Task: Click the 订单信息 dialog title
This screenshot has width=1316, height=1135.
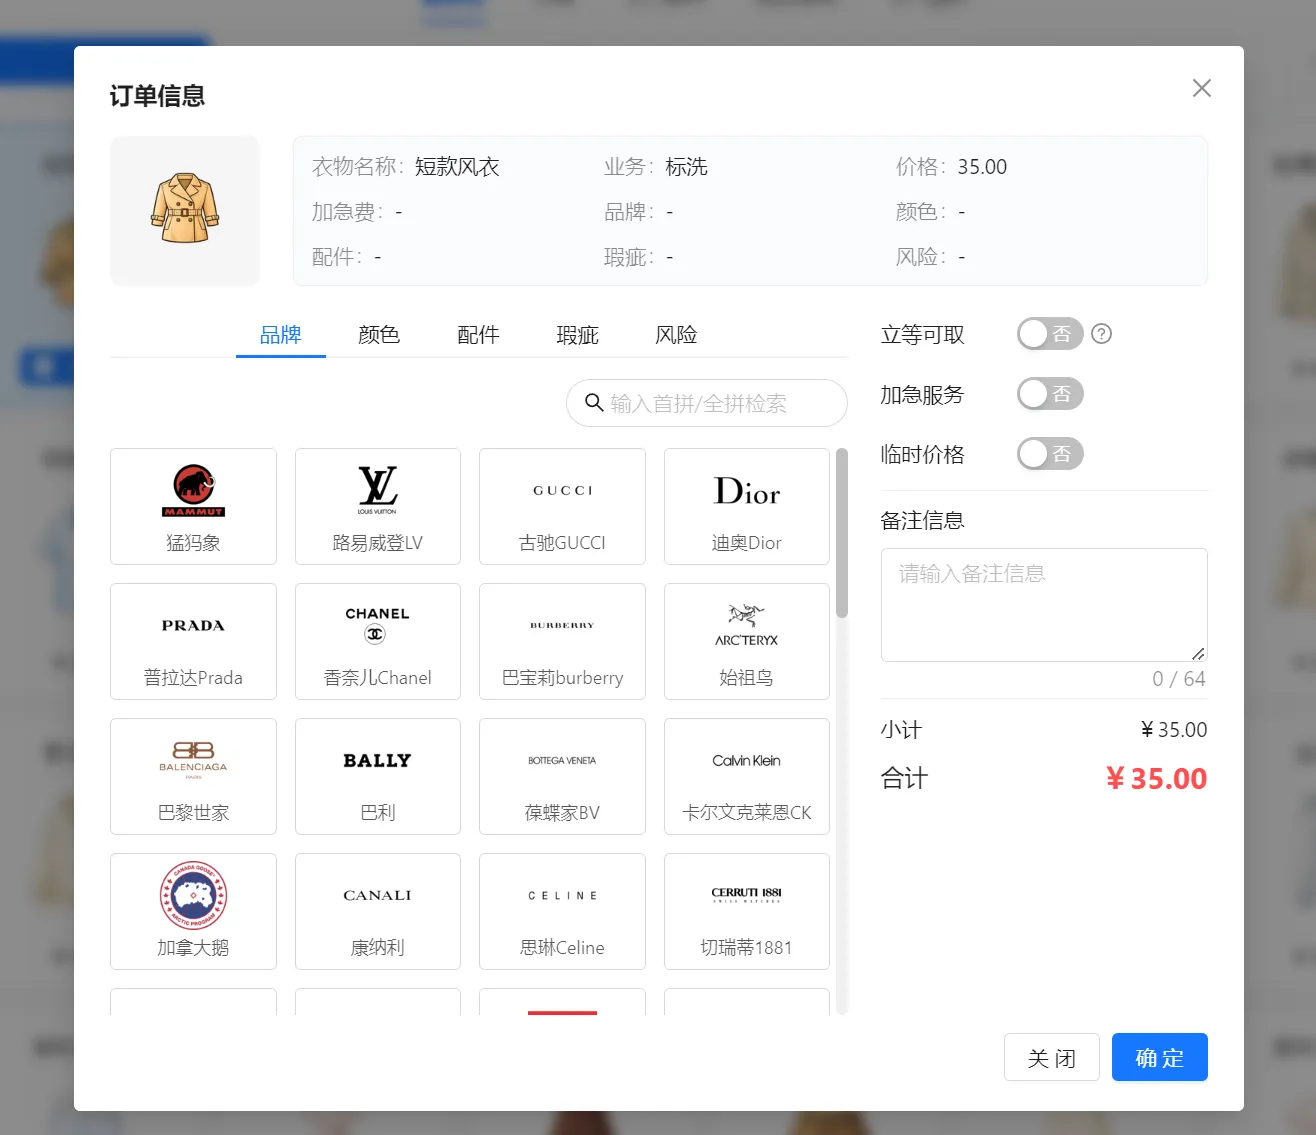Action: [157, 96]
